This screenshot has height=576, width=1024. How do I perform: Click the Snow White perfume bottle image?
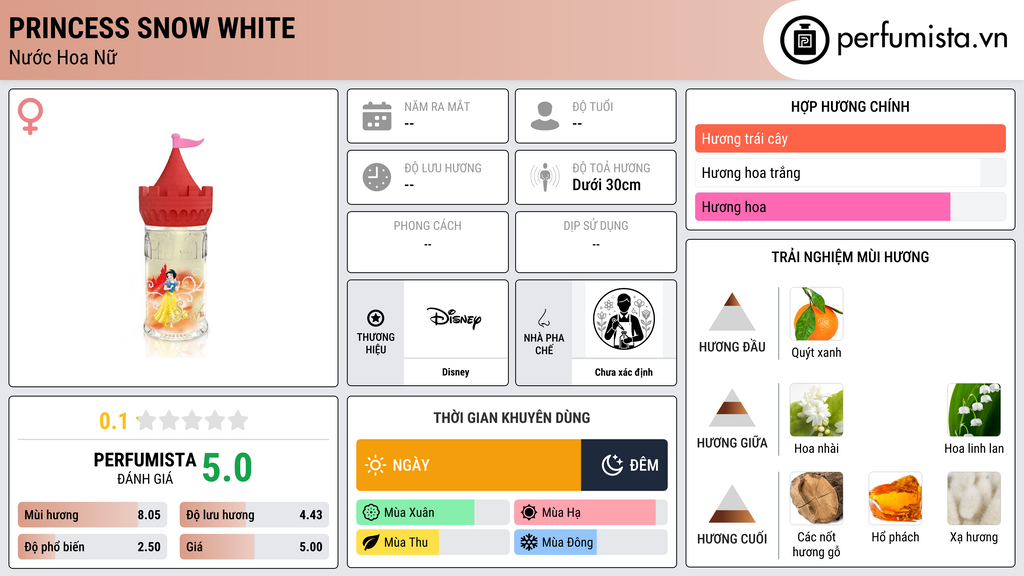point(176,245)
